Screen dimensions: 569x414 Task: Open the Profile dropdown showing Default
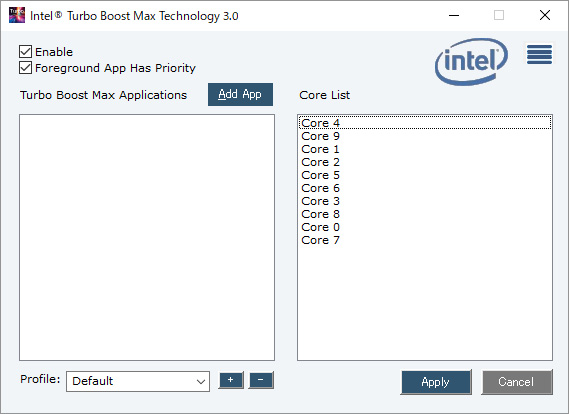[138, 381]
